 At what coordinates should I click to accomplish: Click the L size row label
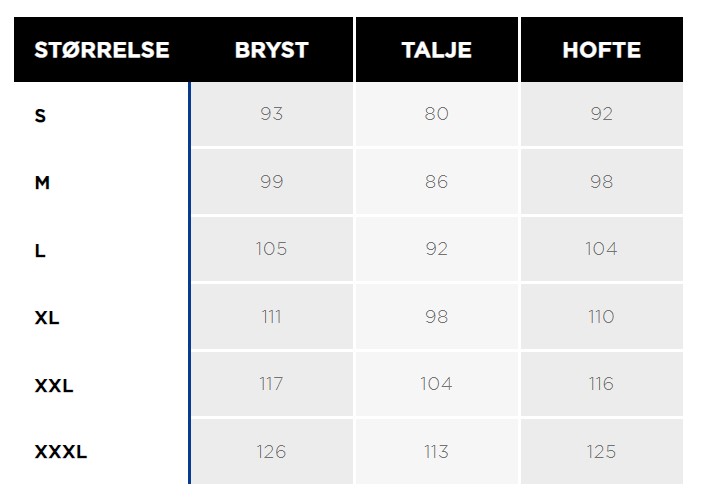[40, 251]
